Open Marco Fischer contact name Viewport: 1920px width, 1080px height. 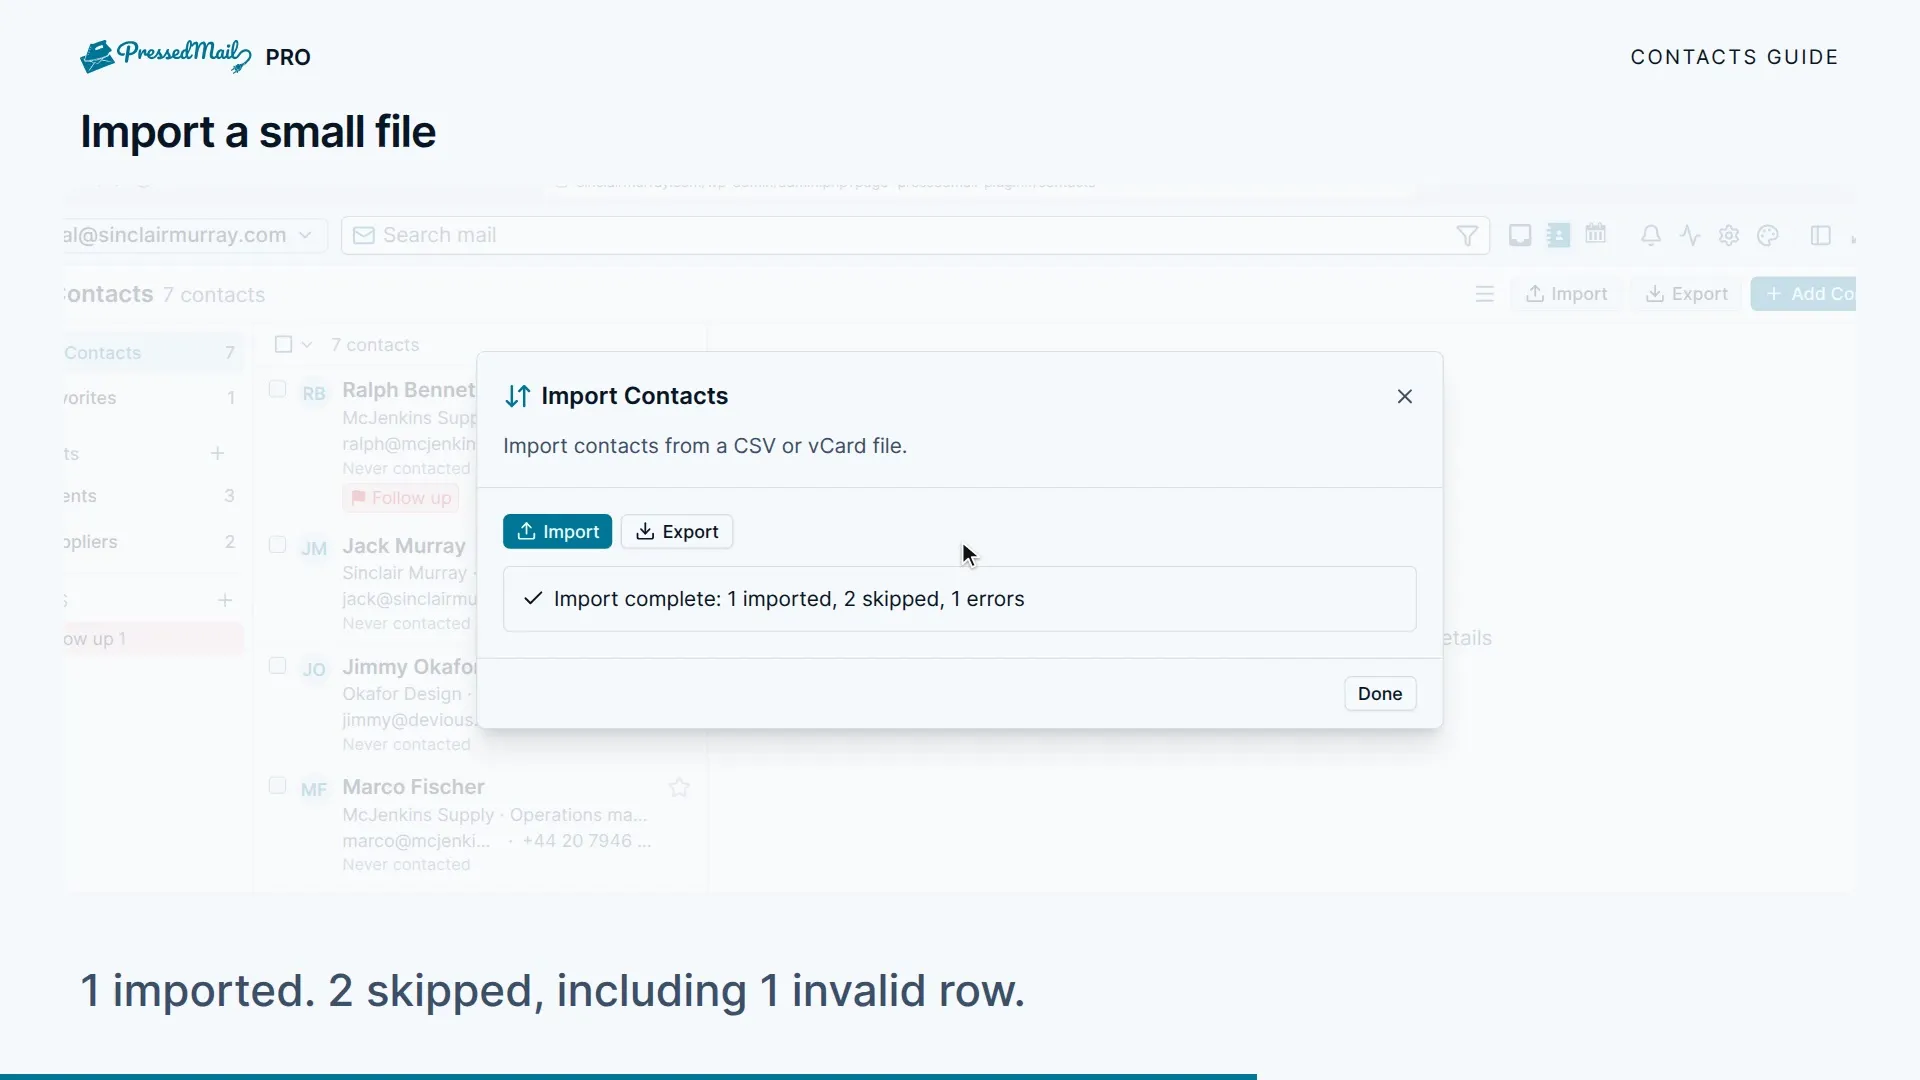(x=413, y=787)
